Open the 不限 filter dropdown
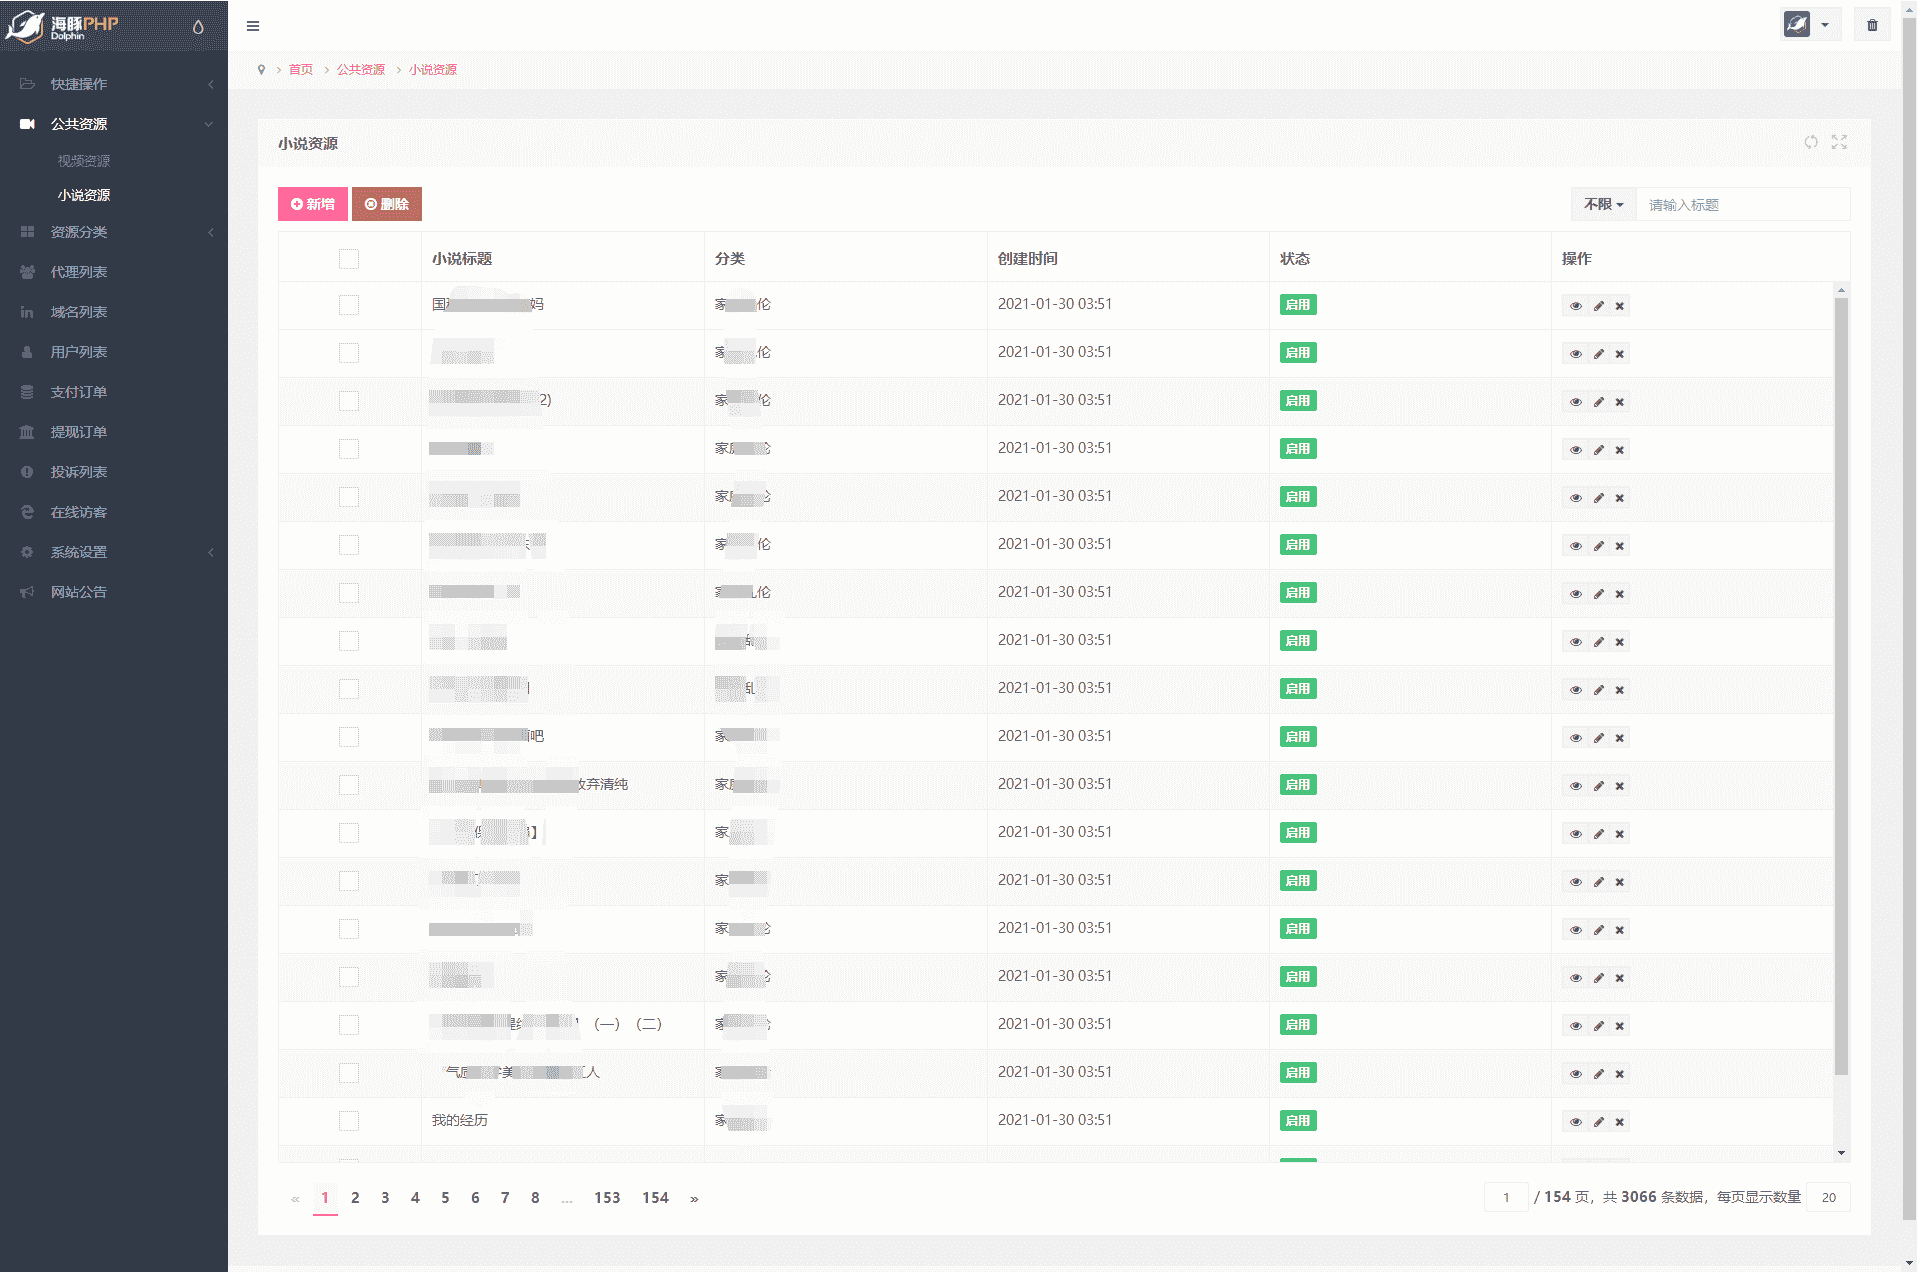Image resolution: width=1917 pixels, height=1272 pixels. (1603, 204)
